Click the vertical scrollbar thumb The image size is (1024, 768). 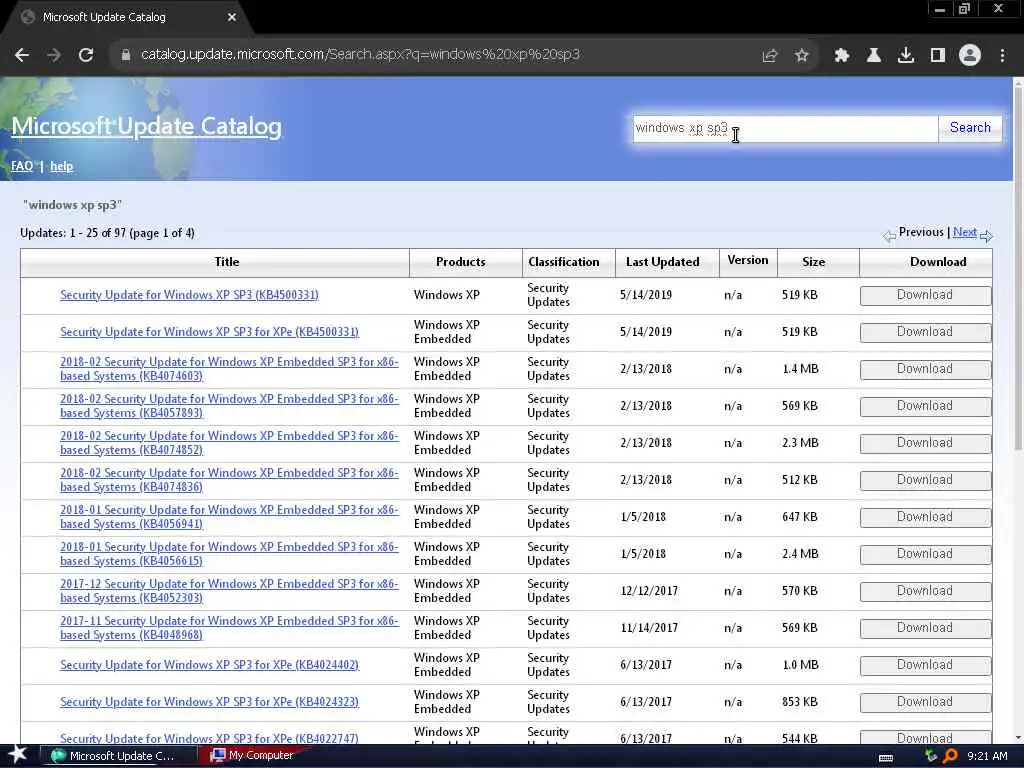coord(1018,268)
